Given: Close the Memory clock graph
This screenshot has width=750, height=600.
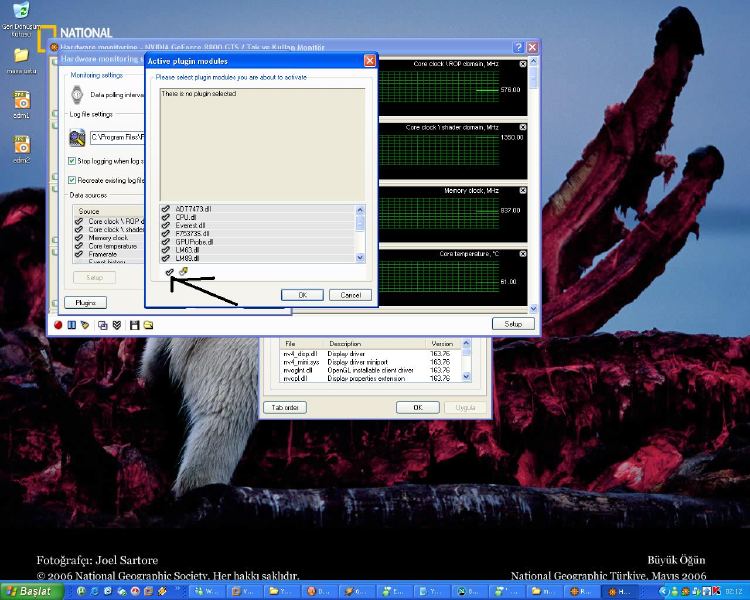Looking at the screenshot, I should tap(523, 190).
